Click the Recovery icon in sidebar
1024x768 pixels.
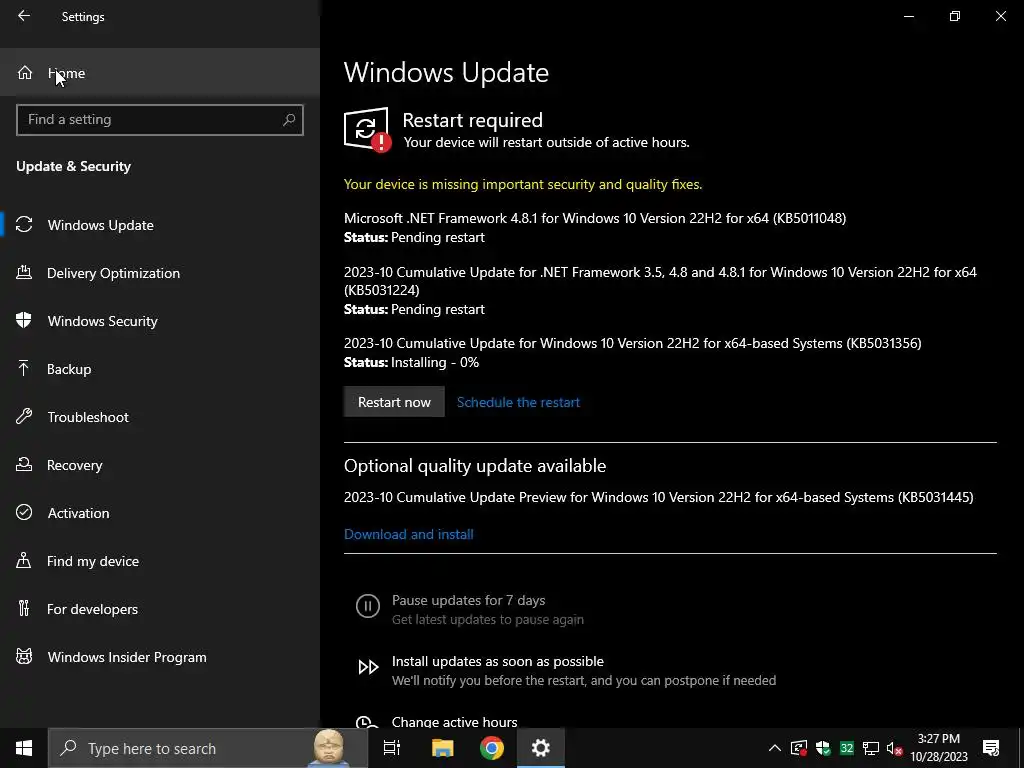click(24, 464)
